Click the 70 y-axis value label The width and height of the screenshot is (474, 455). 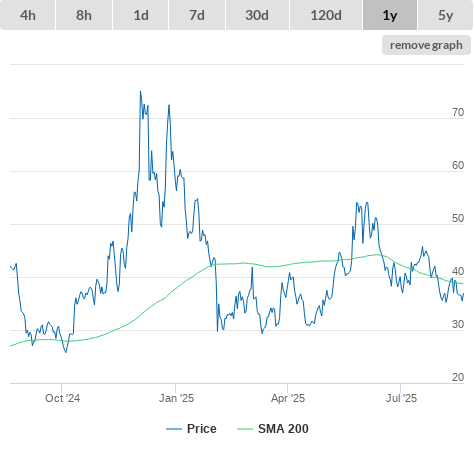tap(458, 112)
